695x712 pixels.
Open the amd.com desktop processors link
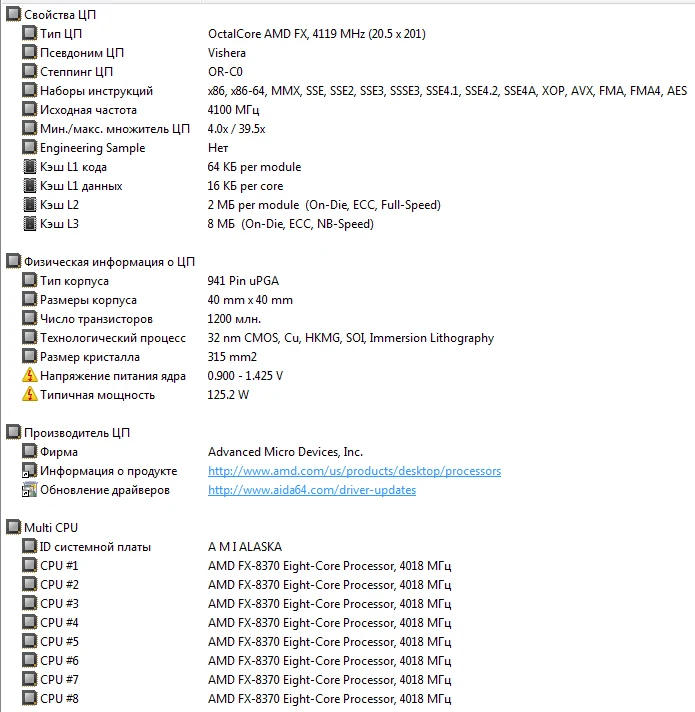point(355,471)
